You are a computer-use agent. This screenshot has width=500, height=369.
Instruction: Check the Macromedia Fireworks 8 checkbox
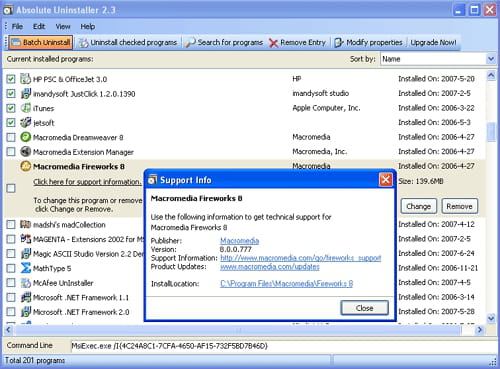pos(11,188)
